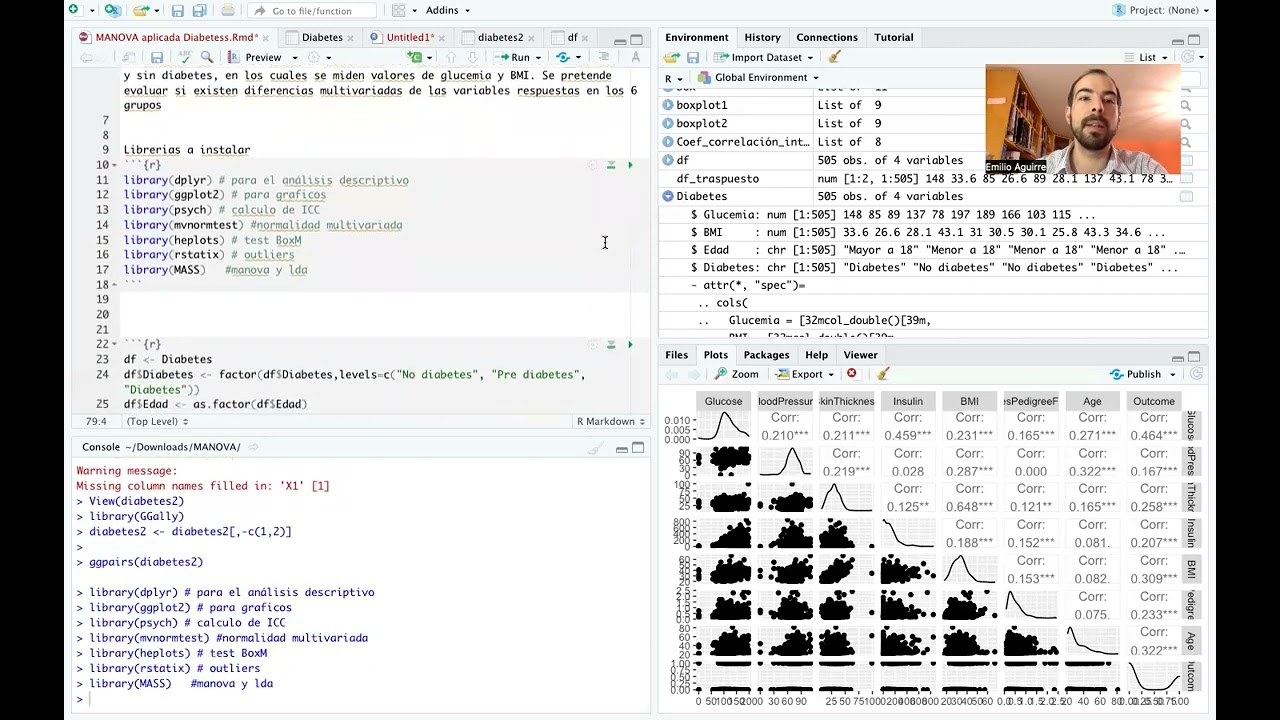The height and width of the screenshot is (720, 1280).
Task: Collapse the Diabetes object details
Action: tap(667, 196)
